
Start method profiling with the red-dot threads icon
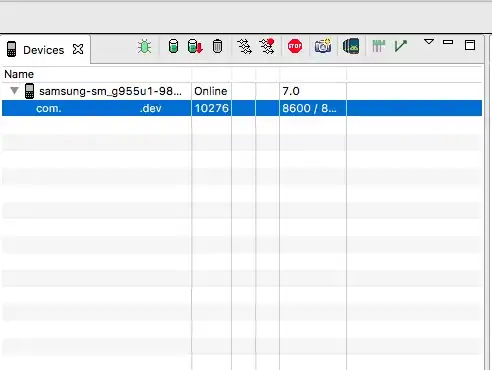coord(267,46)
